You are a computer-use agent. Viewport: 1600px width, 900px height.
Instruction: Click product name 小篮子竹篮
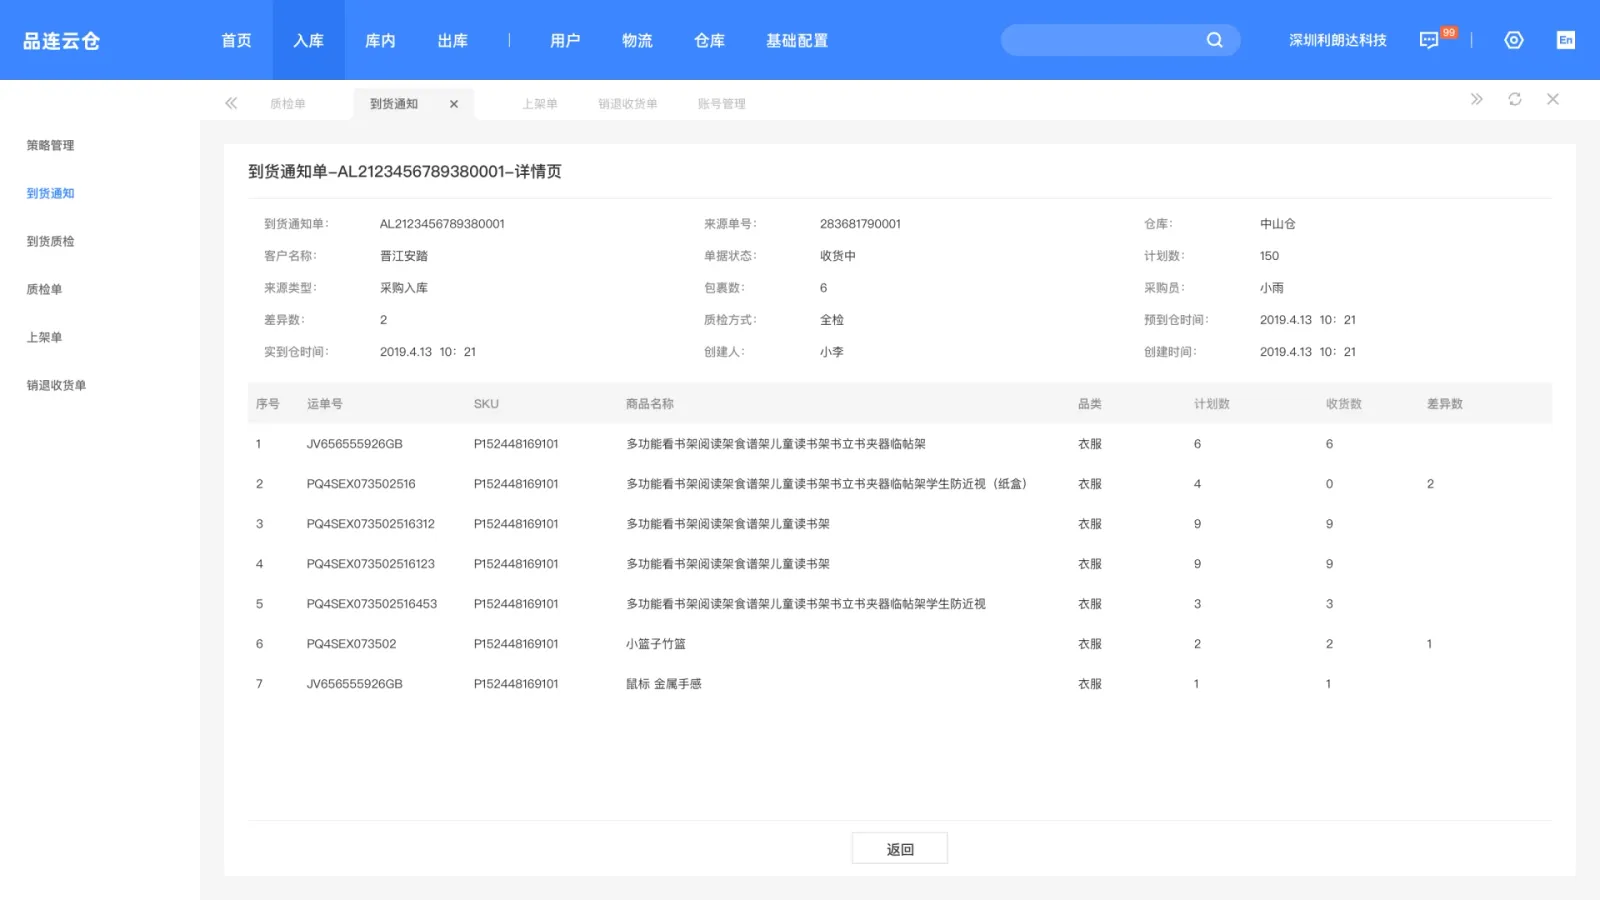pyautogui.click(x=656, y=644)
